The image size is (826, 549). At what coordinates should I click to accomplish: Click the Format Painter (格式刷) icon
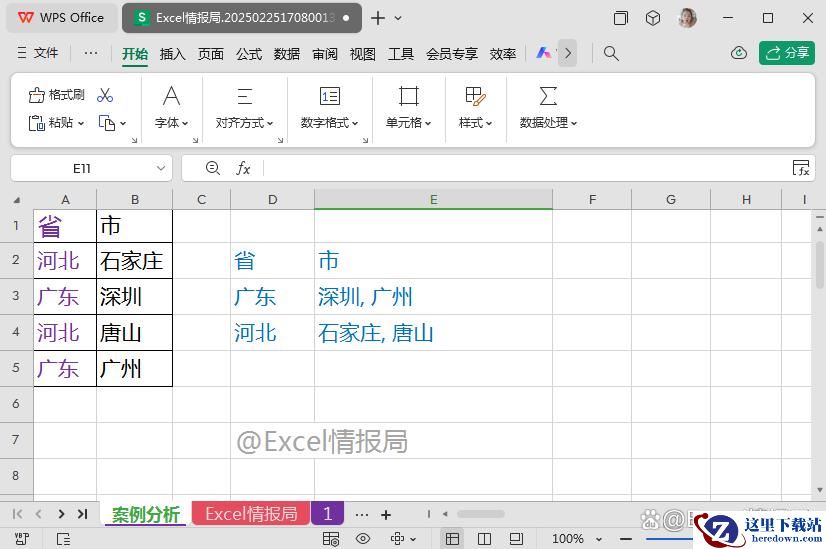[37, 95]
